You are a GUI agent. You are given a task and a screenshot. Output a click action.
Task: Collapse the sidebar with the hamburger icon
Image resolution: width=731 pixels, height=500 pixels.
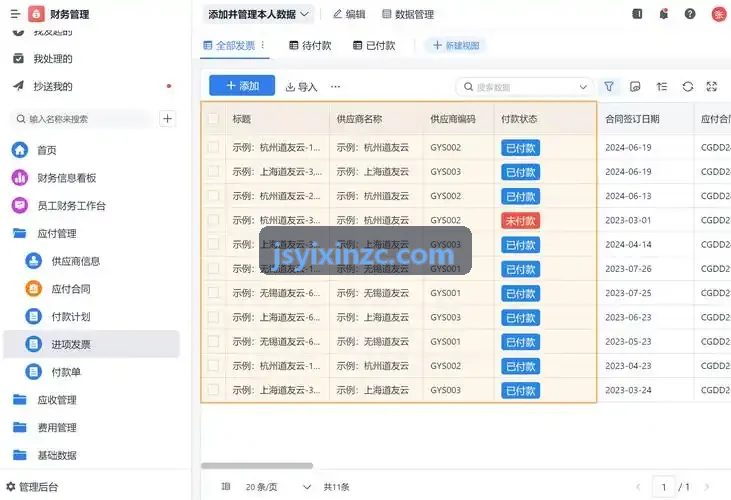tap(15, 14)
